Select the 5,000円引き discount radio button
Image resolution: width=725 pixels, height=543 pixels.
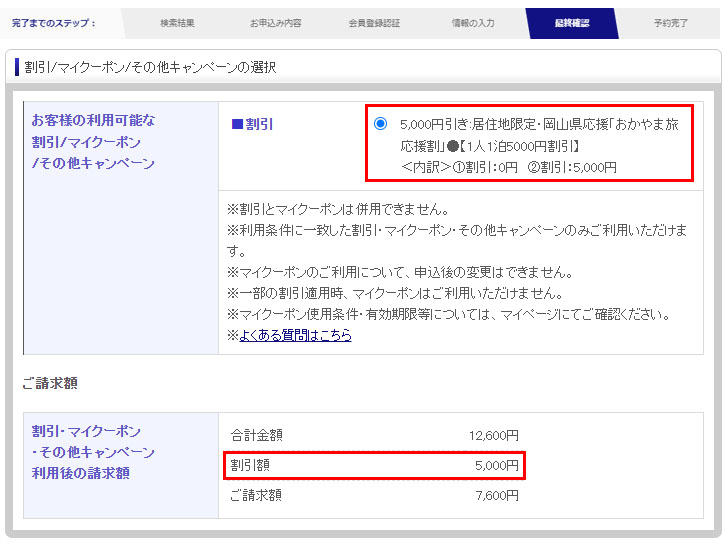380,124
